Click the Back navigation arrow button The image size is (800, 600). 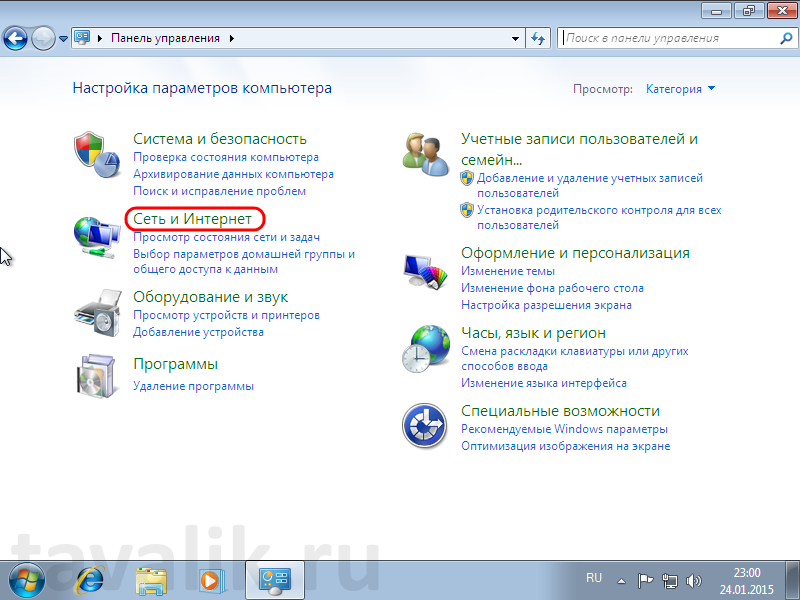[15, 38]
